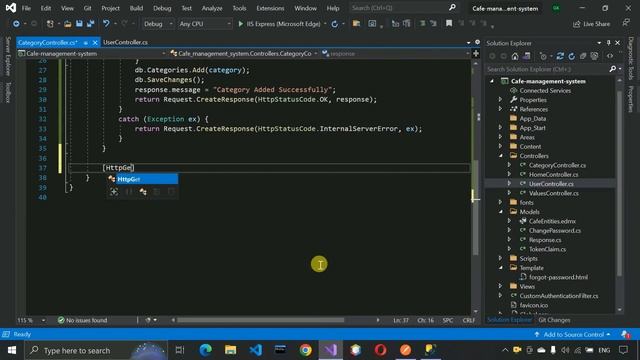Select CustomAuthenticationFilter.cs file
The height and width of the screenshot is (360, 640).
point(558,296)
